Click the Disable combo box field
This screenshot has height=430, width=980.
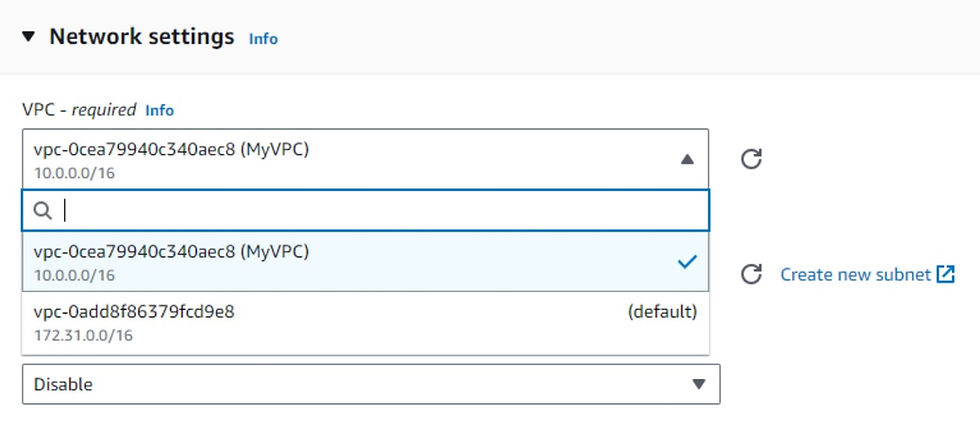coord(371,384)
